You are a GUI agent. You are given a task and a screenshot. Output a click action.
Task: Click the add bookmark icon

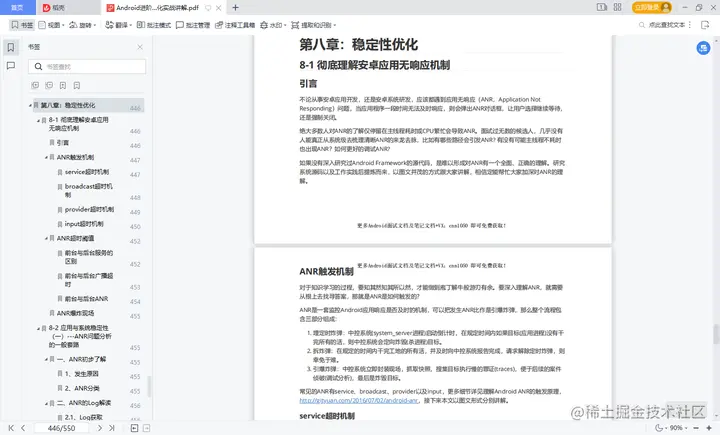click(x=63, y=85)
